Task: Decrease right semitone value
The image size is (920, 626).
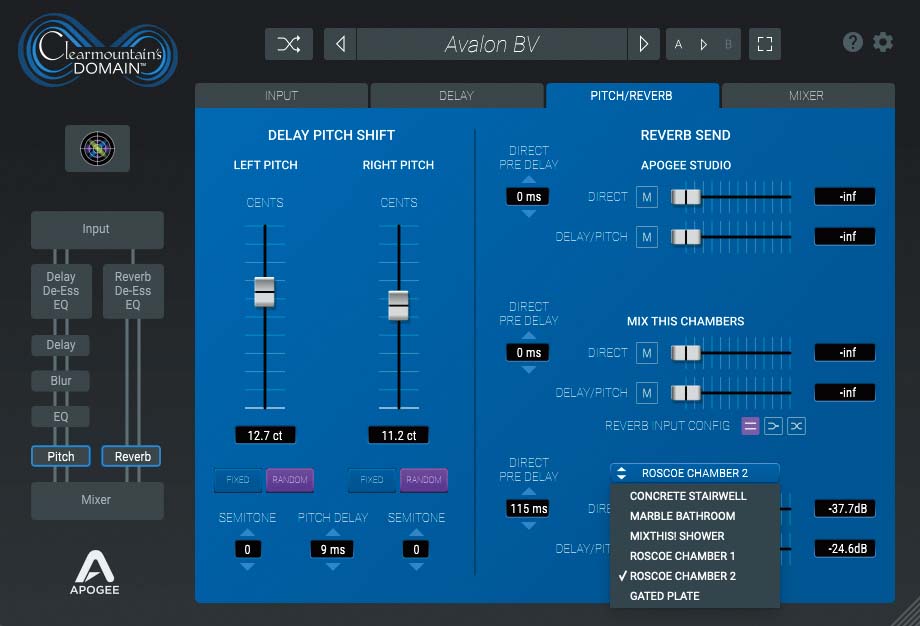Action: pyautogui.click(x=417, y=567)
